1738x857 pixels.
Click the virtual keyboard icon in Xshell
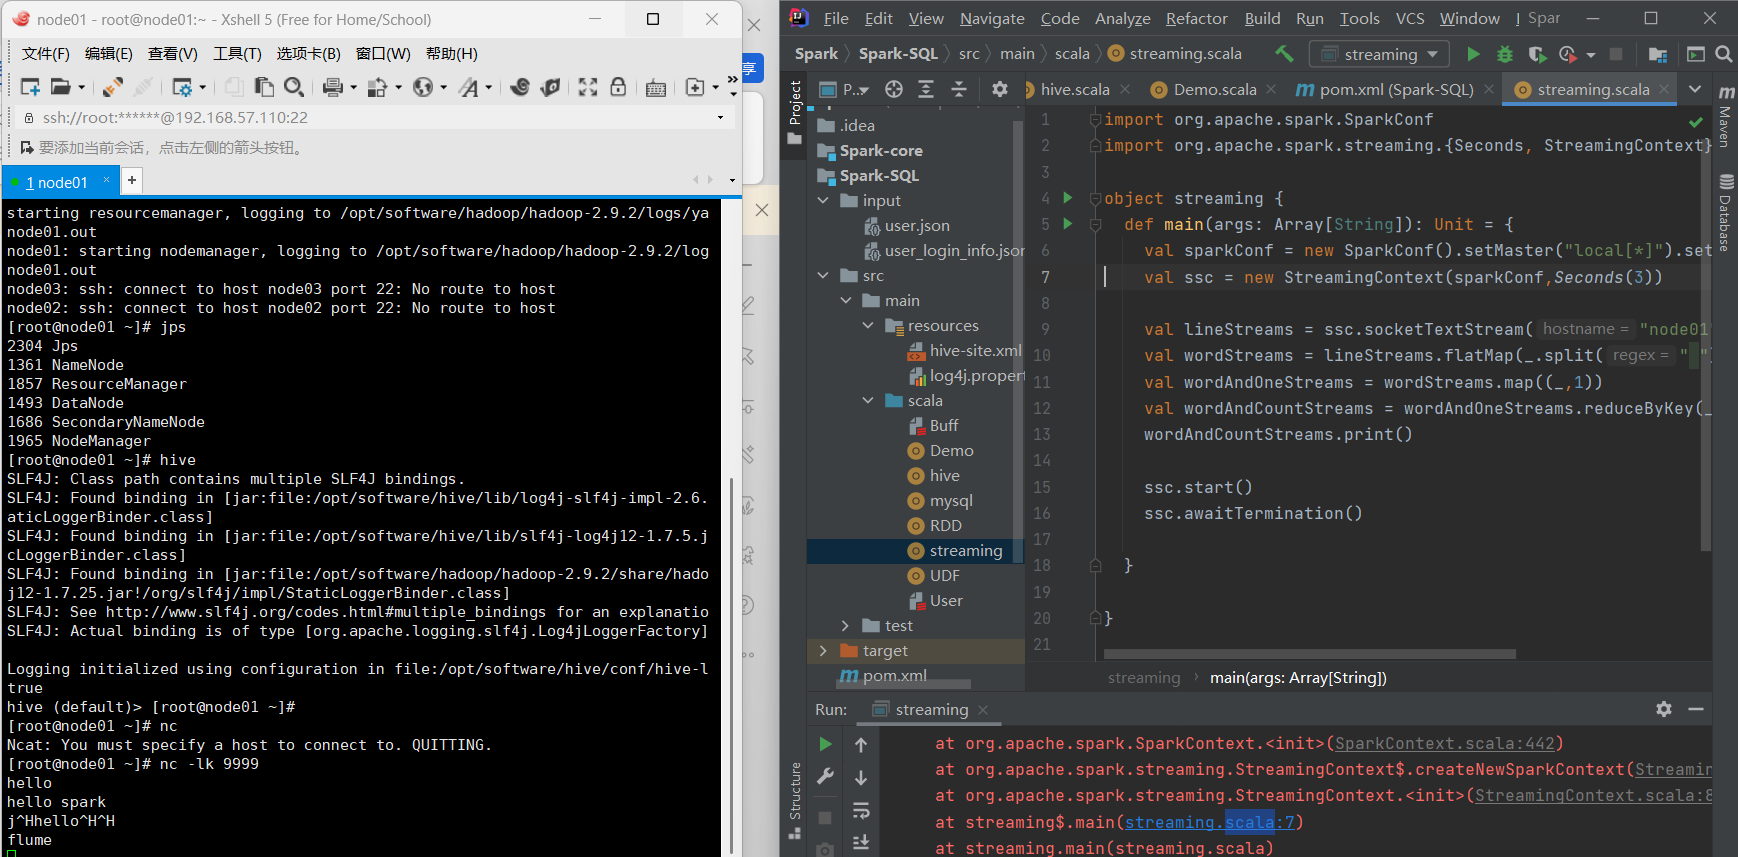pos(656,88)
